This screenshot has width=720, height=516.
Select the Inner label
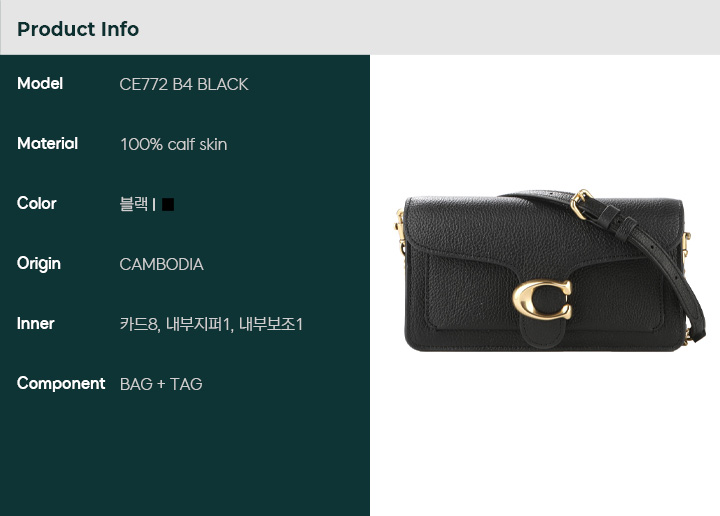[x=35, y=324]
